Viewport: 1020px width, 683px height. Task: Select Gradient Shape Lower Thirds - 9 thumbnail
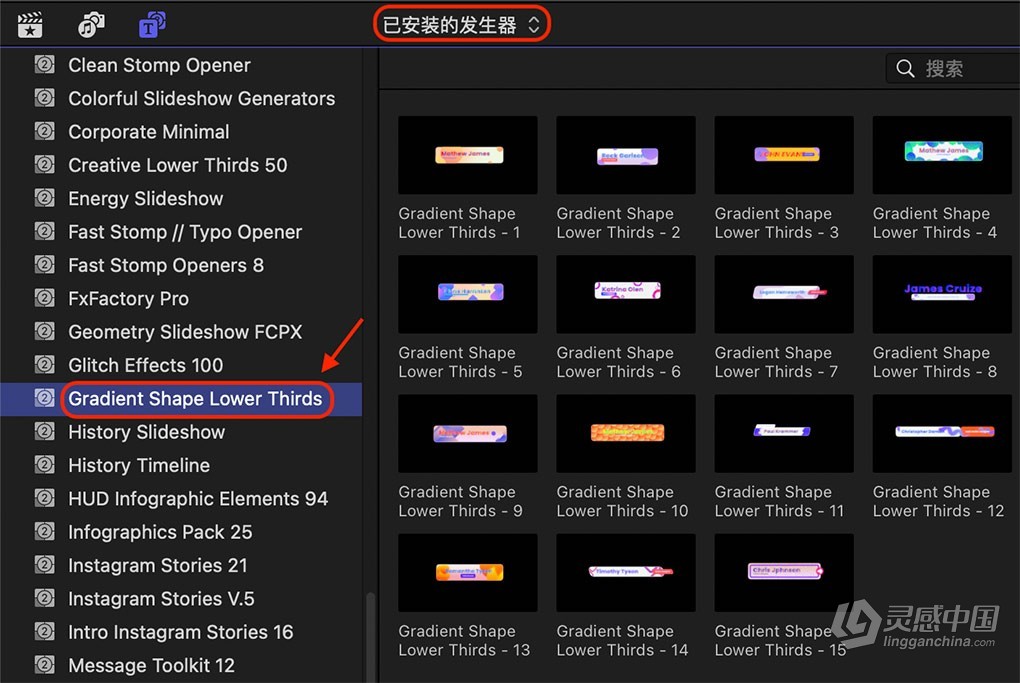click(468, 433)
